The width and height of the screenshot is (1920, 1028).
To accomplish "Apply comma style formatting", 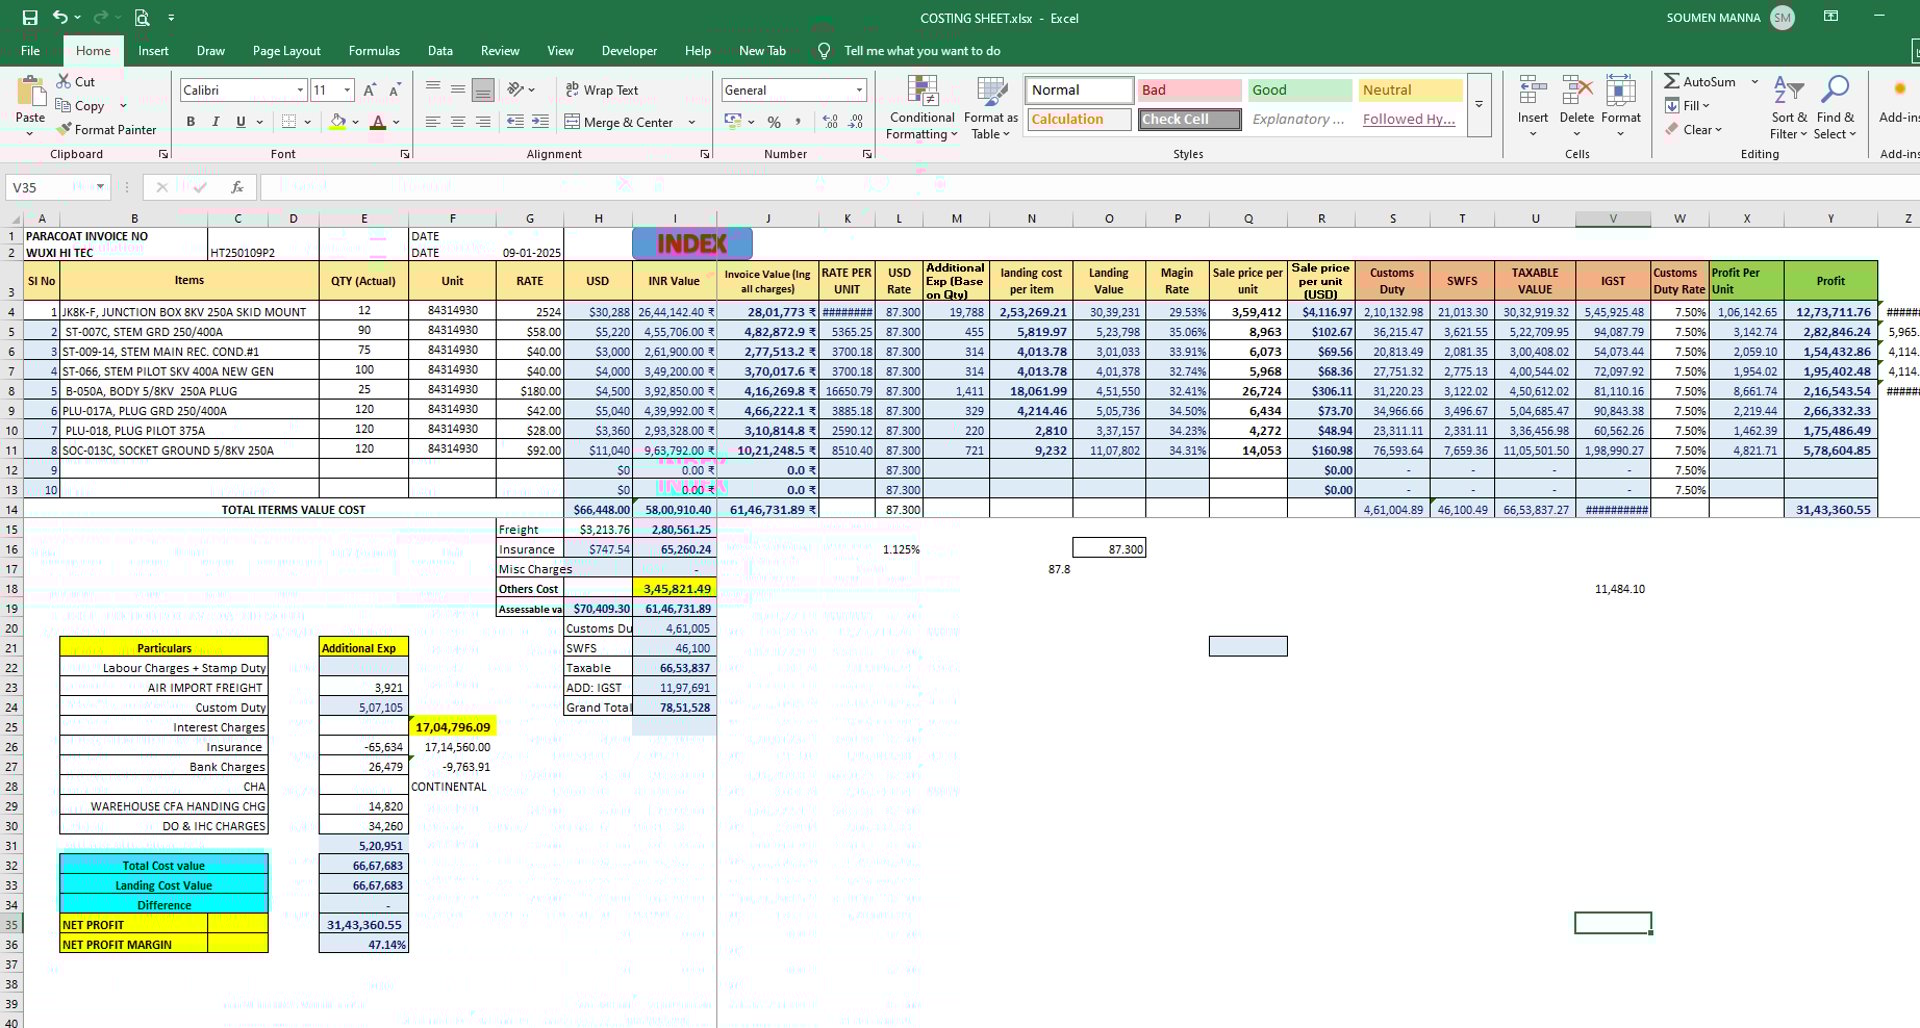I will pyautogui.click(x=798, y=122).
